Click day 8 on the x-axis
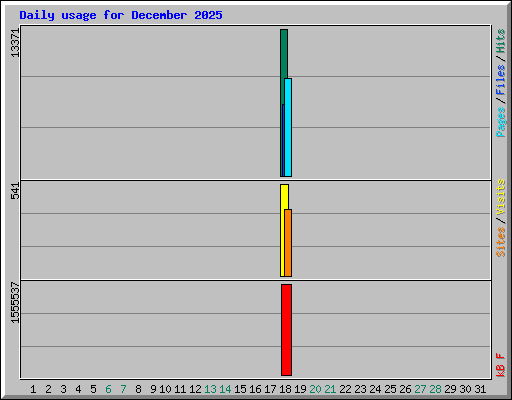The image size is (512, 400). click(138, 389)
